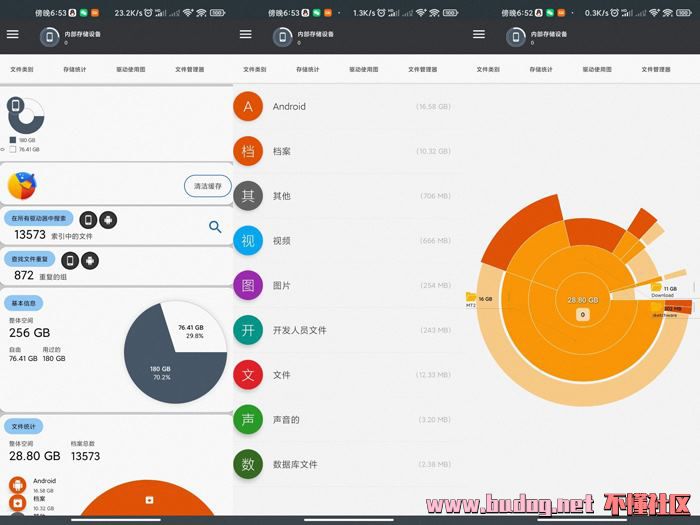The height and width of the screenshot is (525, 700).
Task: Switch to 文件类别 tab on left screen
Action: tap(21, 69)
